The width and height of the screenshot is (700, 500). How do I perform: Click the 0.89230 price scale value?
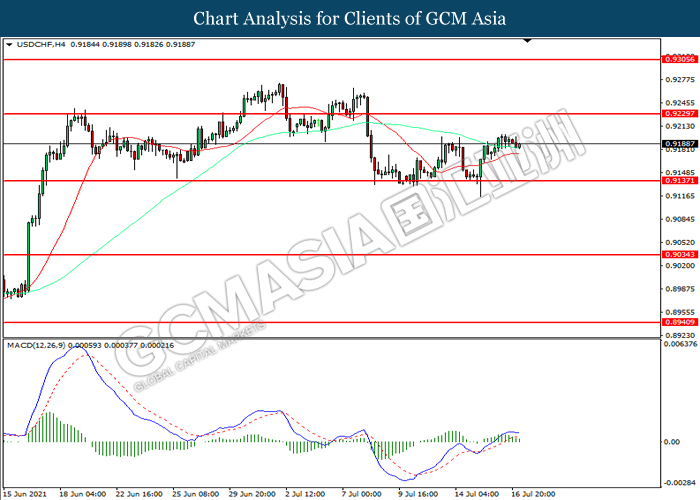pyautogui.click(x=680, y=335)
